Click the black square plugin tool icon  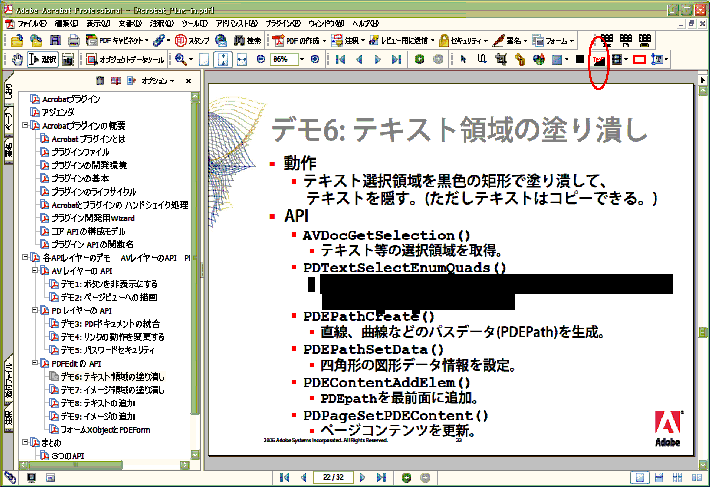580,59
